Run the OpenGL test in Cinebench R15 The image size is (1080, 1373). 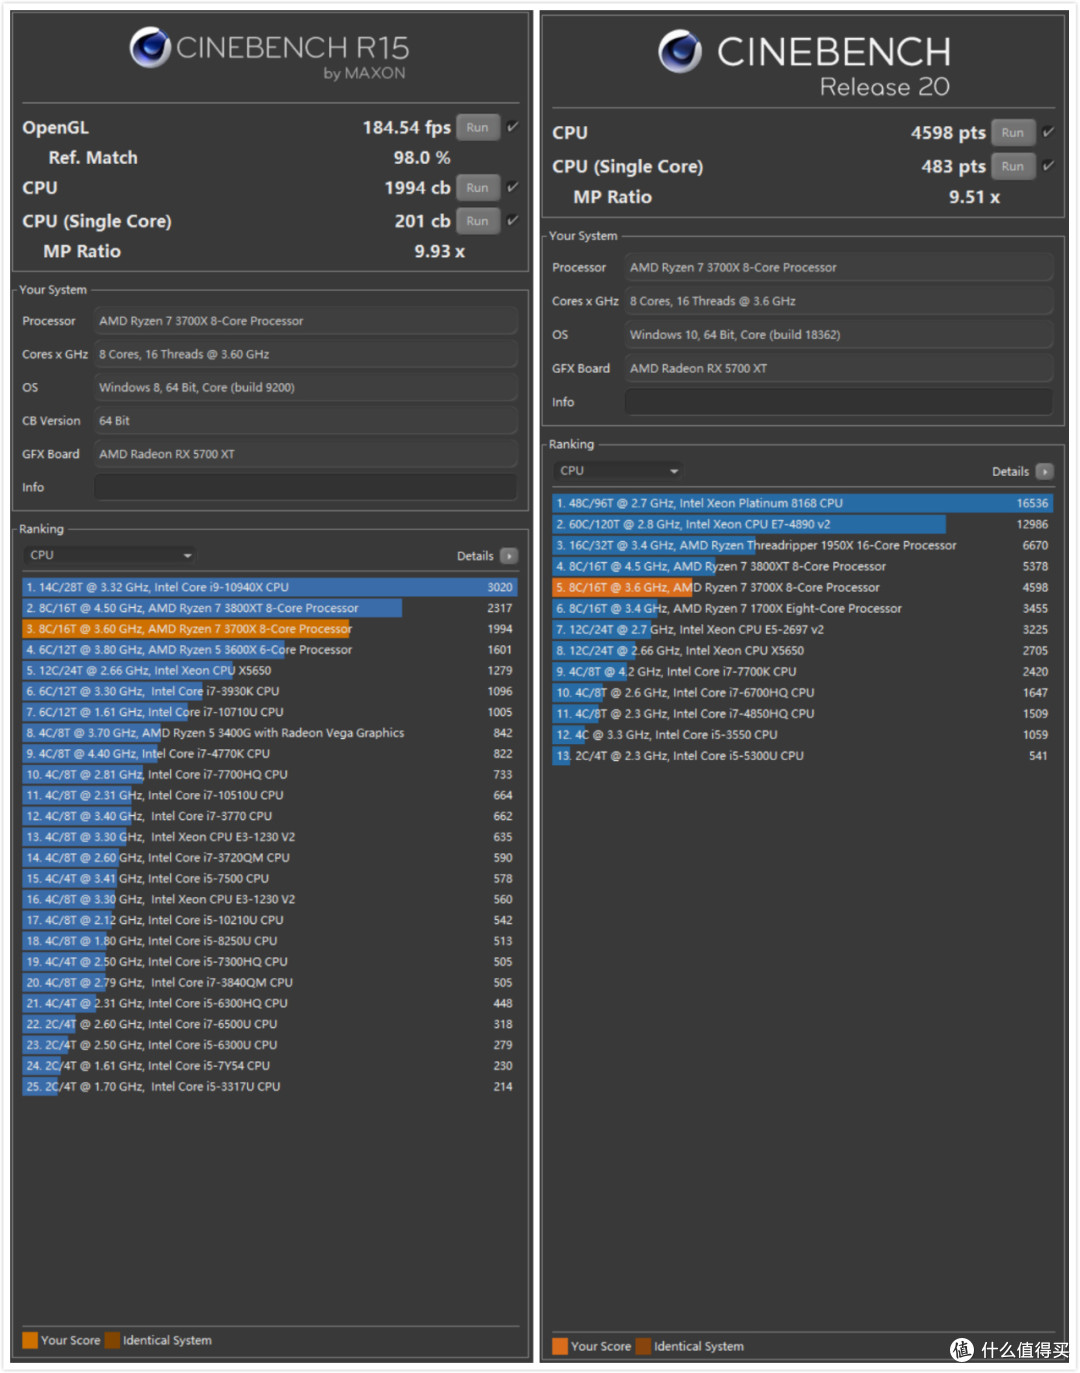[478, 127]
